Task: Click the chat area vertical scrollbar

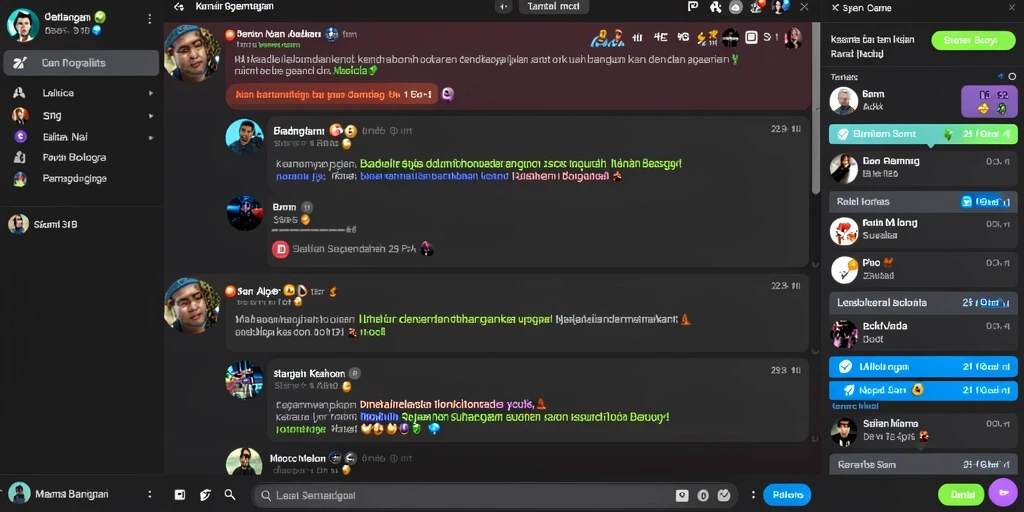Action: click(x=815, y=108)
